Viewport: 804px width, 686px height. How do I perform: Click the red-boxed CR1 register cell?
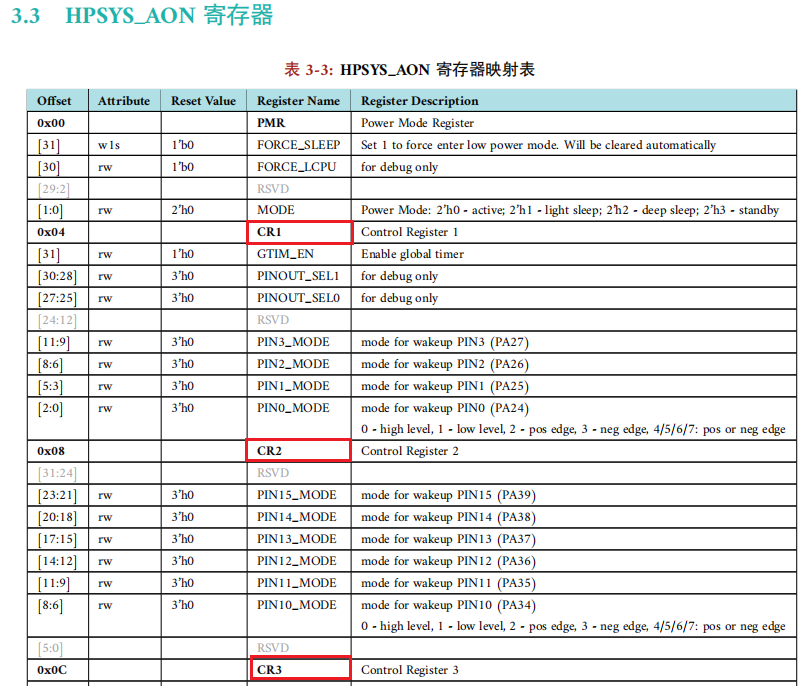[x=299, y=232]
